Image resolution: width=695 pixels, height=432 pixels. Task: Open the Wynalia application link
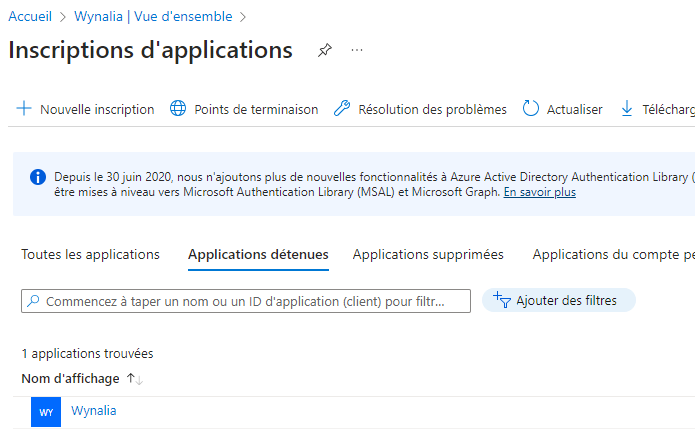[x=94, y=411]
